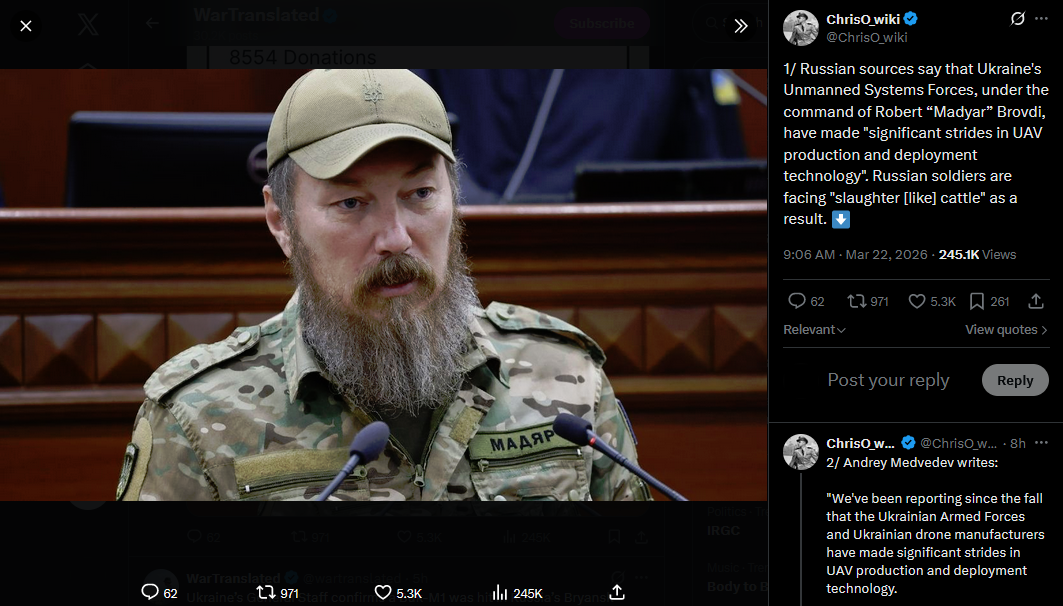Screen dimensions: 1063x606
Task: Collapse the side panel with double-chevron icon
Action: click(x=740, y=26)
